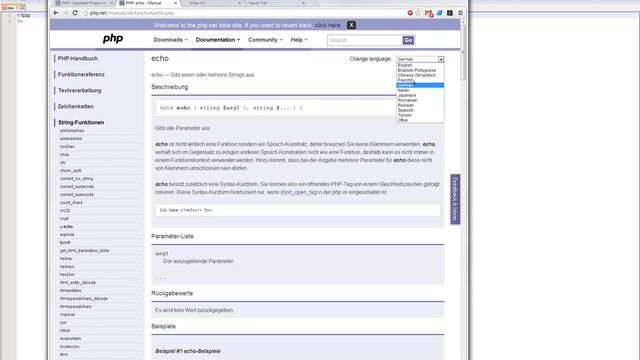Click the black extension icon in toolbar
The height and width of the screenshot is (360, 640).
(x=450, y=13)
